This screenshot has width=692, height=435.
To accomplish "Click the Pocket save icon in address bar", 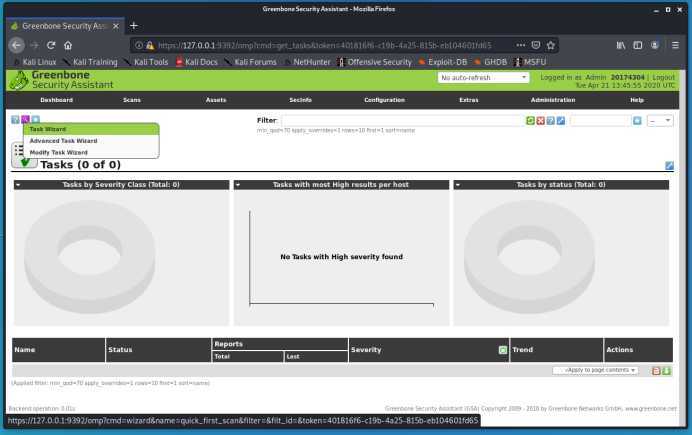I will [536, 45].
